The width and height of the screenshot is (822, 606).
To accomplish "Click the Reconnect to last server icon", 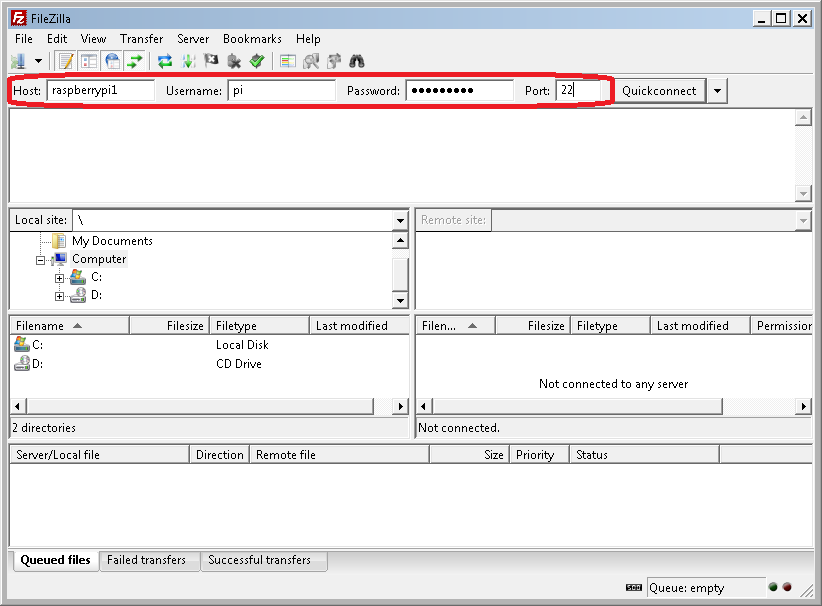I will [x=256, y=61].
